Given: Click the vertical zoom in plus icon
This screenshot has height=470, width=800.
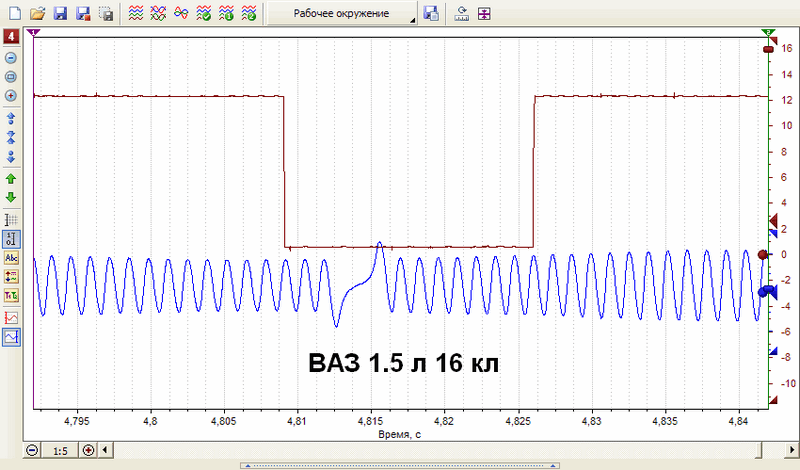Looking at the screenshot, I should [x=11, y=95].
